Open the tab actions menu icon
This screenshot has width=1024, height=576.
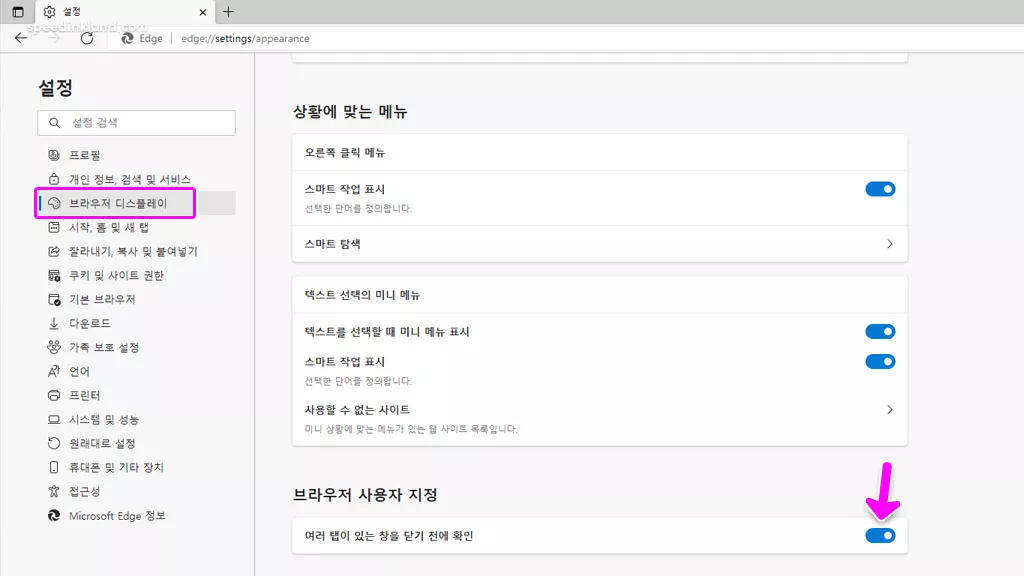tap(18, 12)
